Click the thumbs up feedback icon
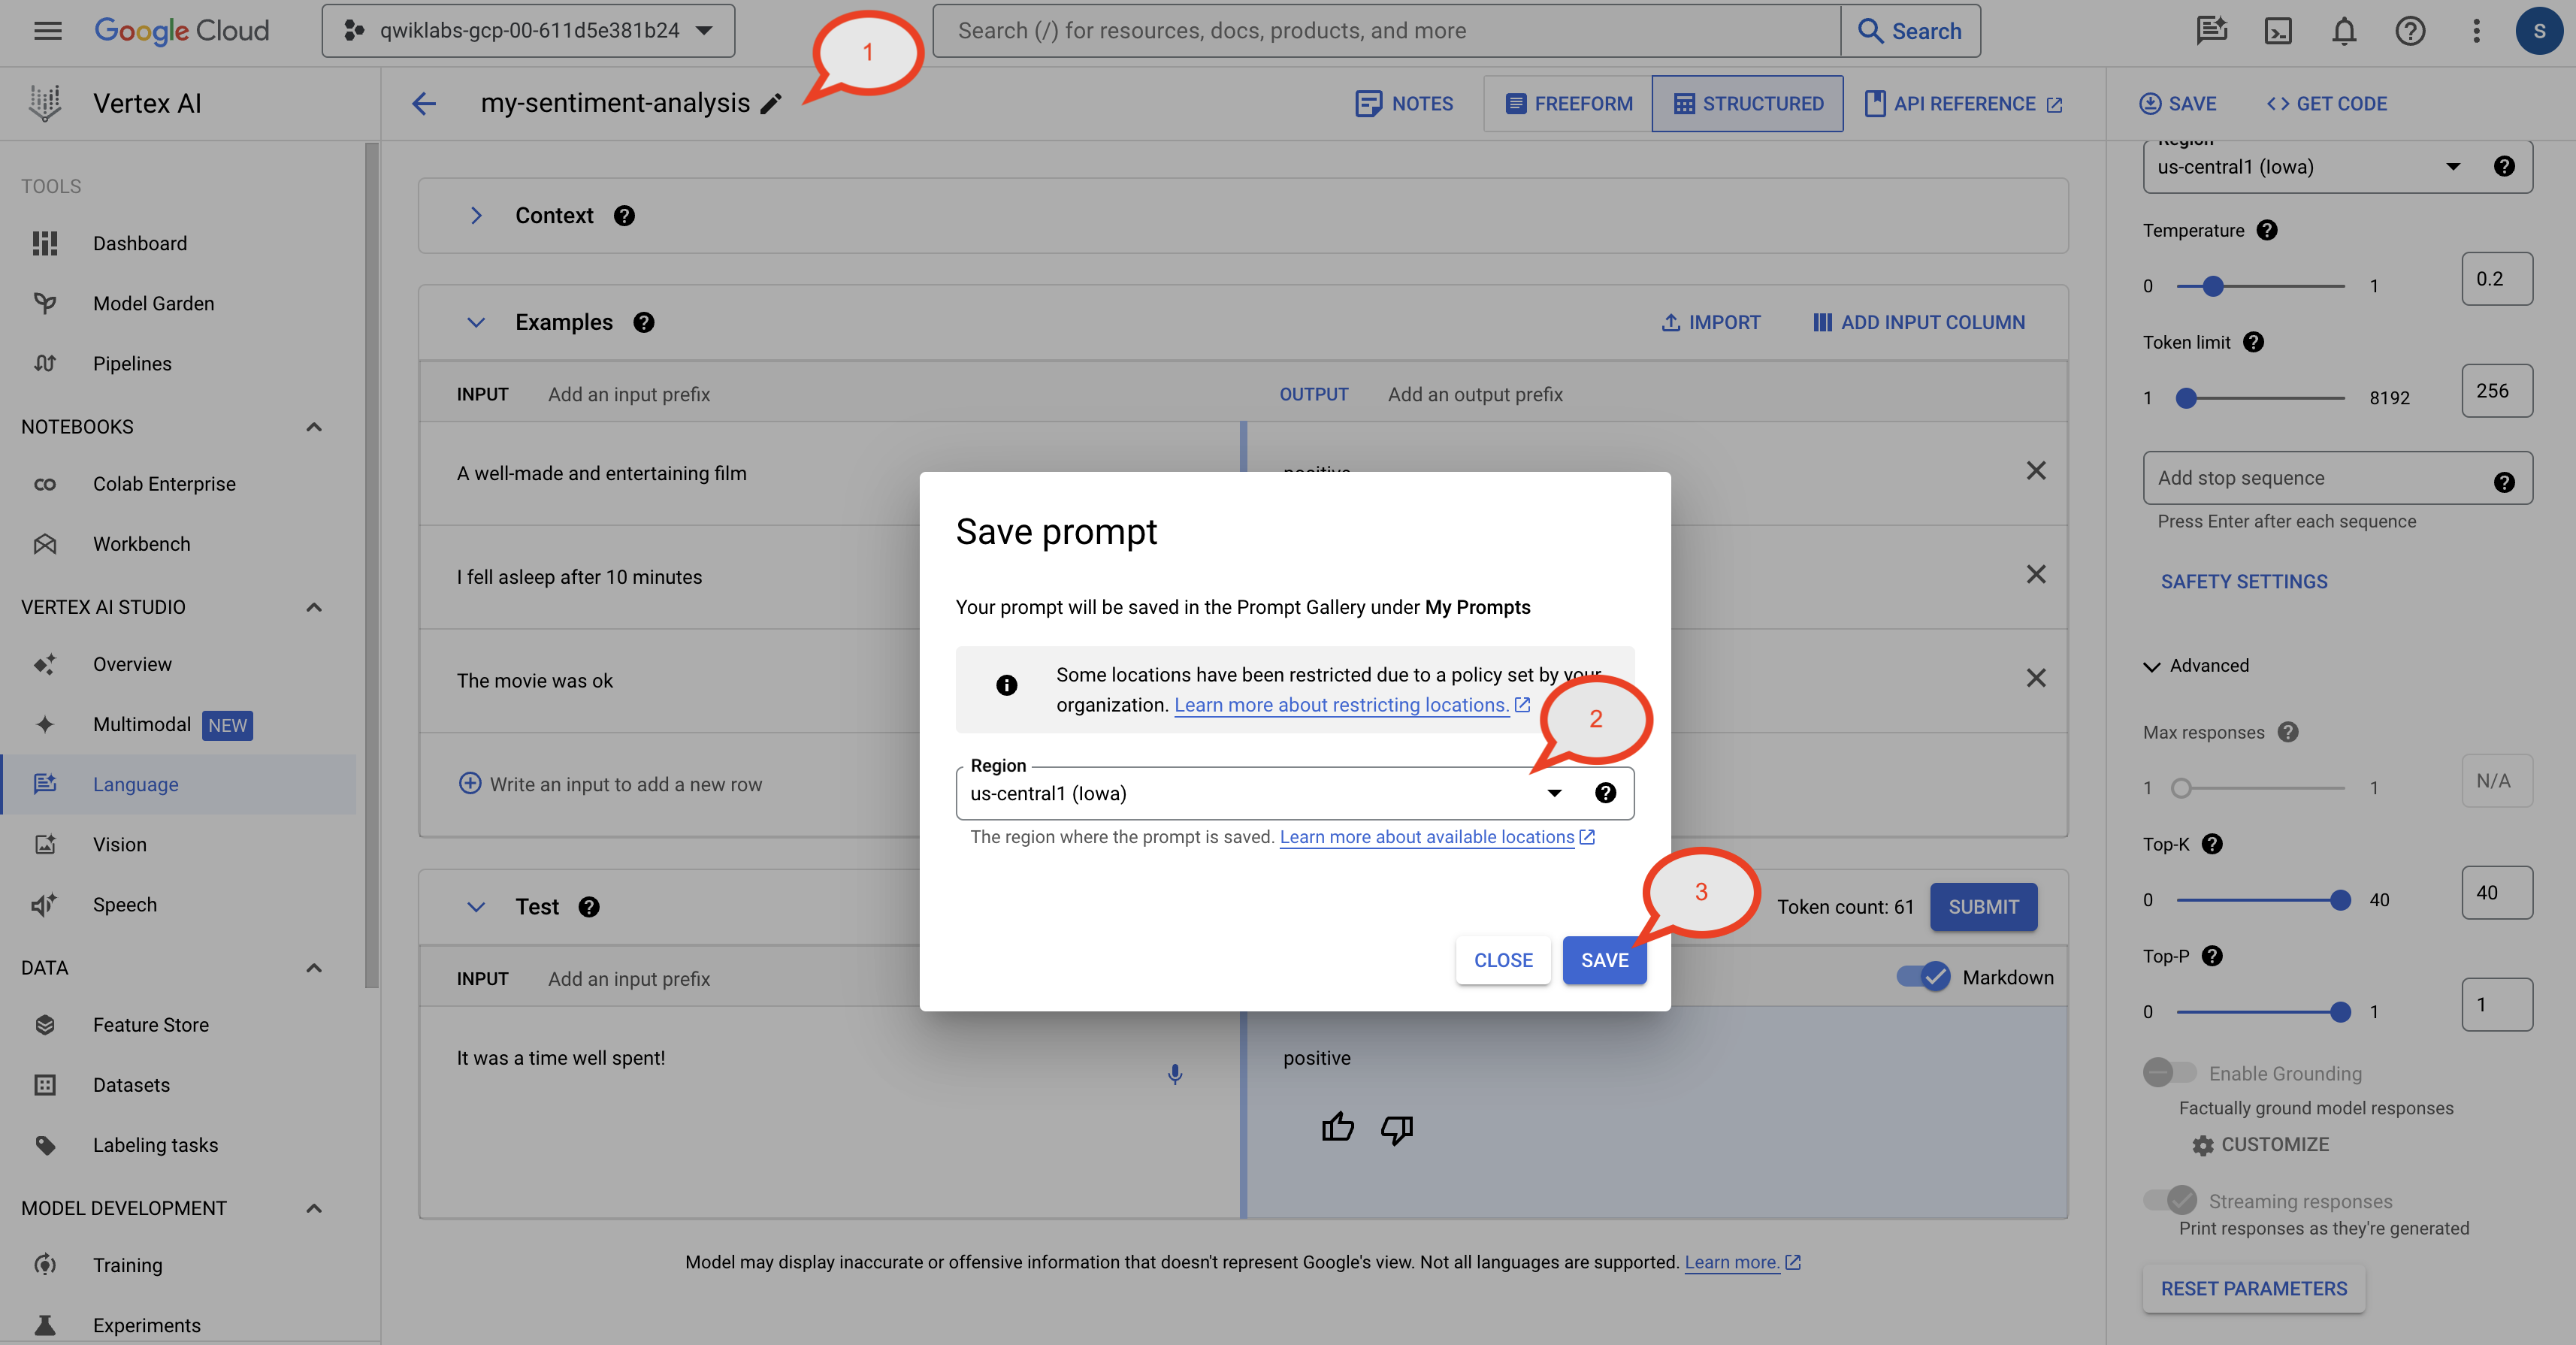 pyautogui.click(x=1337, y=1128)
